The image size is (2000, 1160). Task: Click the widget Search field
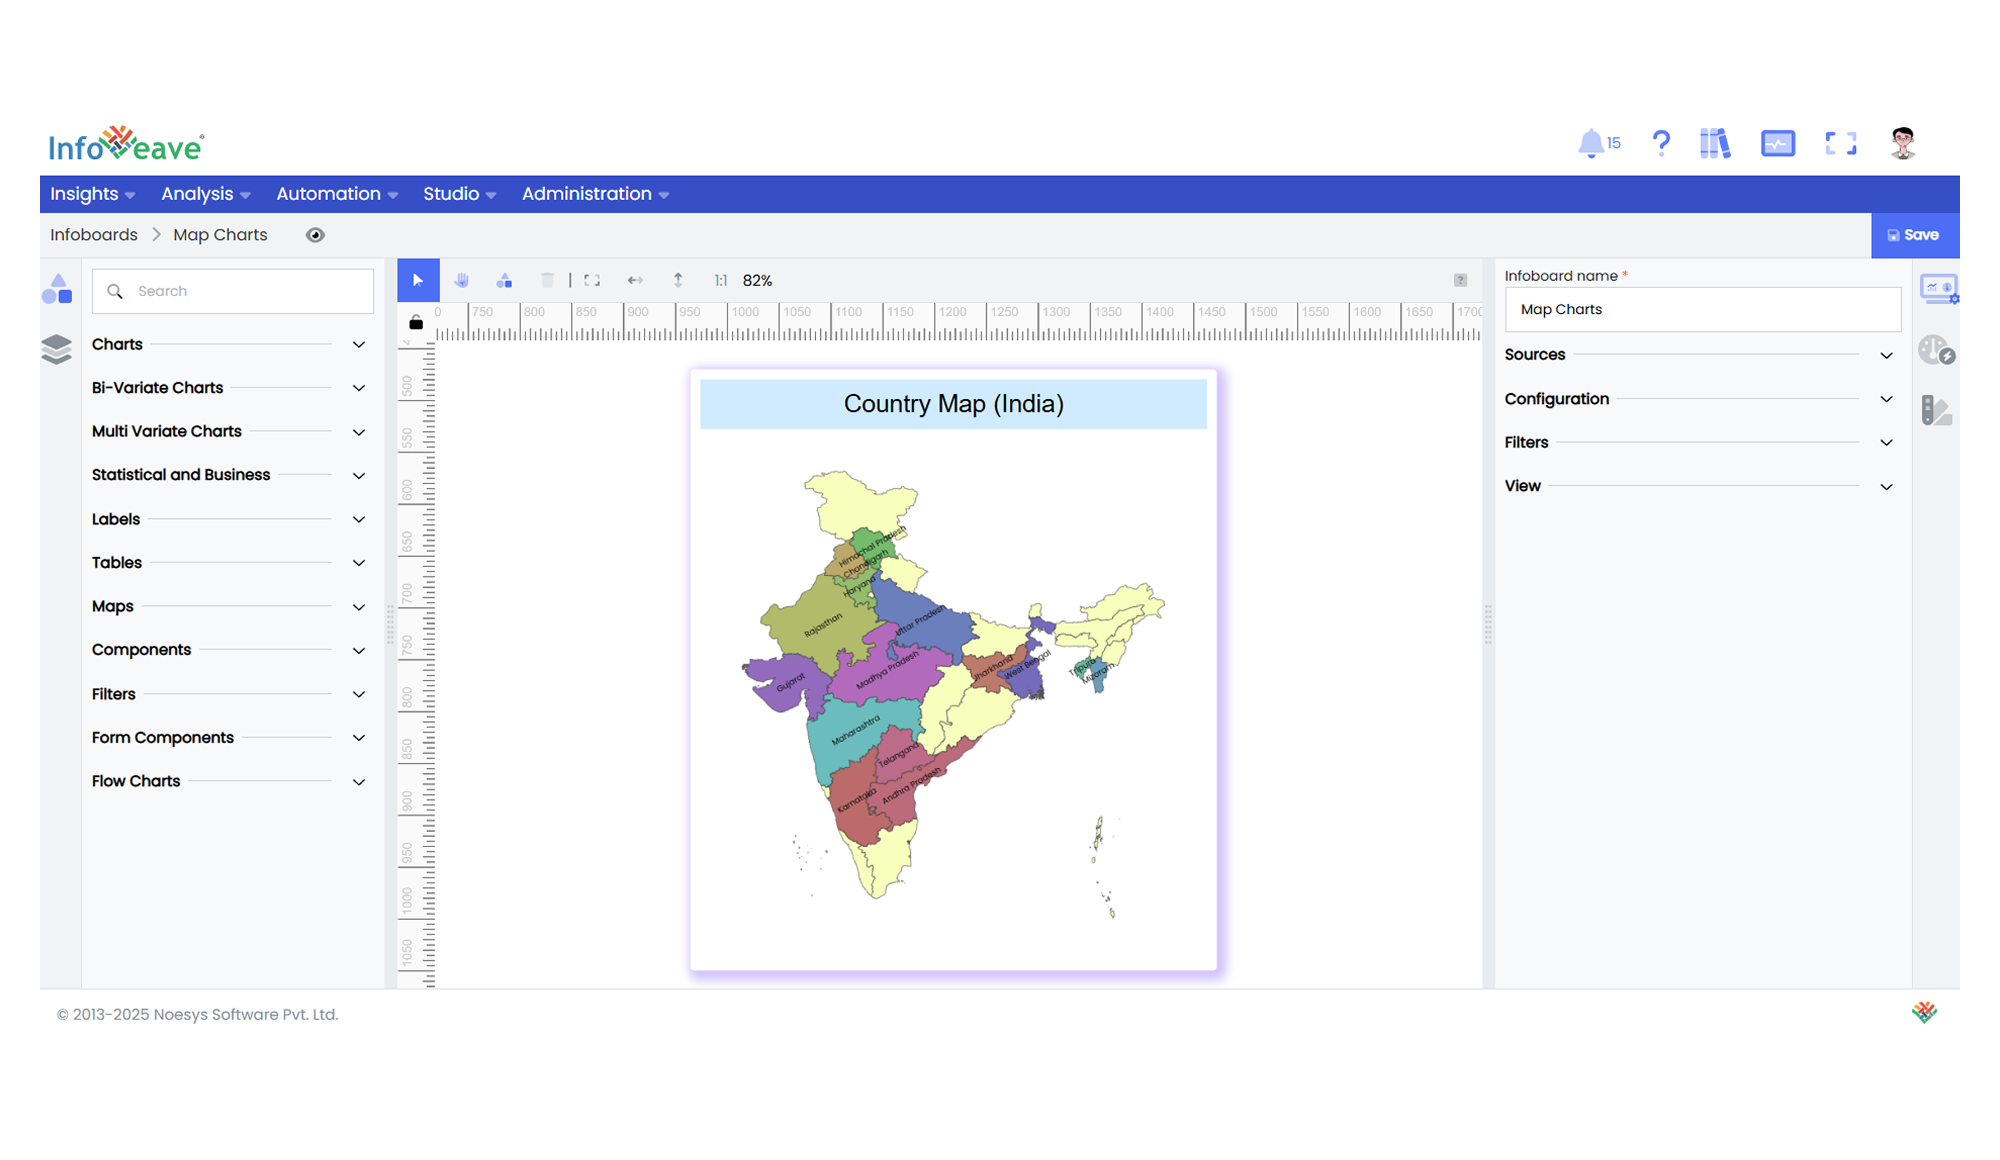click(x=233, y=291)
